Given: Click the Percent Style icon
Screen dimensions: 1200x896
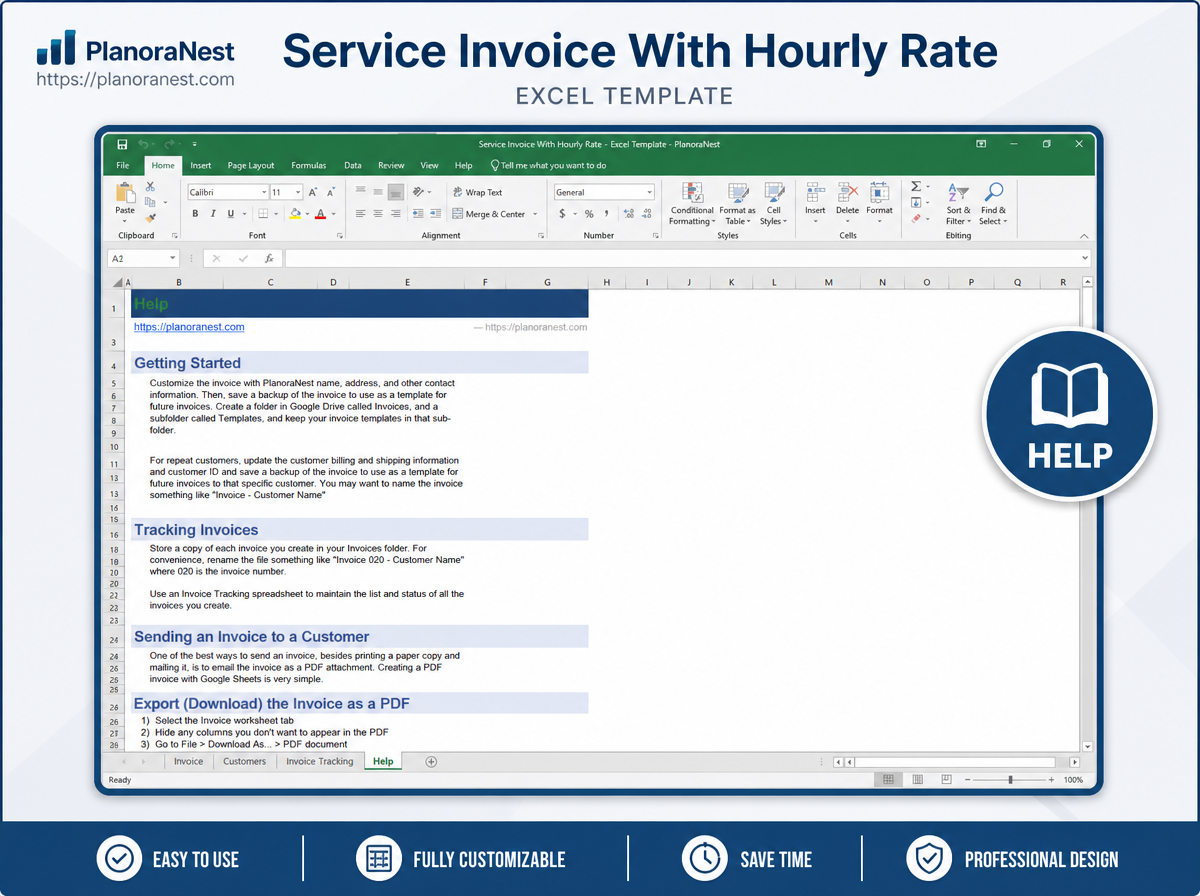Looking at the screenshot, I should click(589, 214).
